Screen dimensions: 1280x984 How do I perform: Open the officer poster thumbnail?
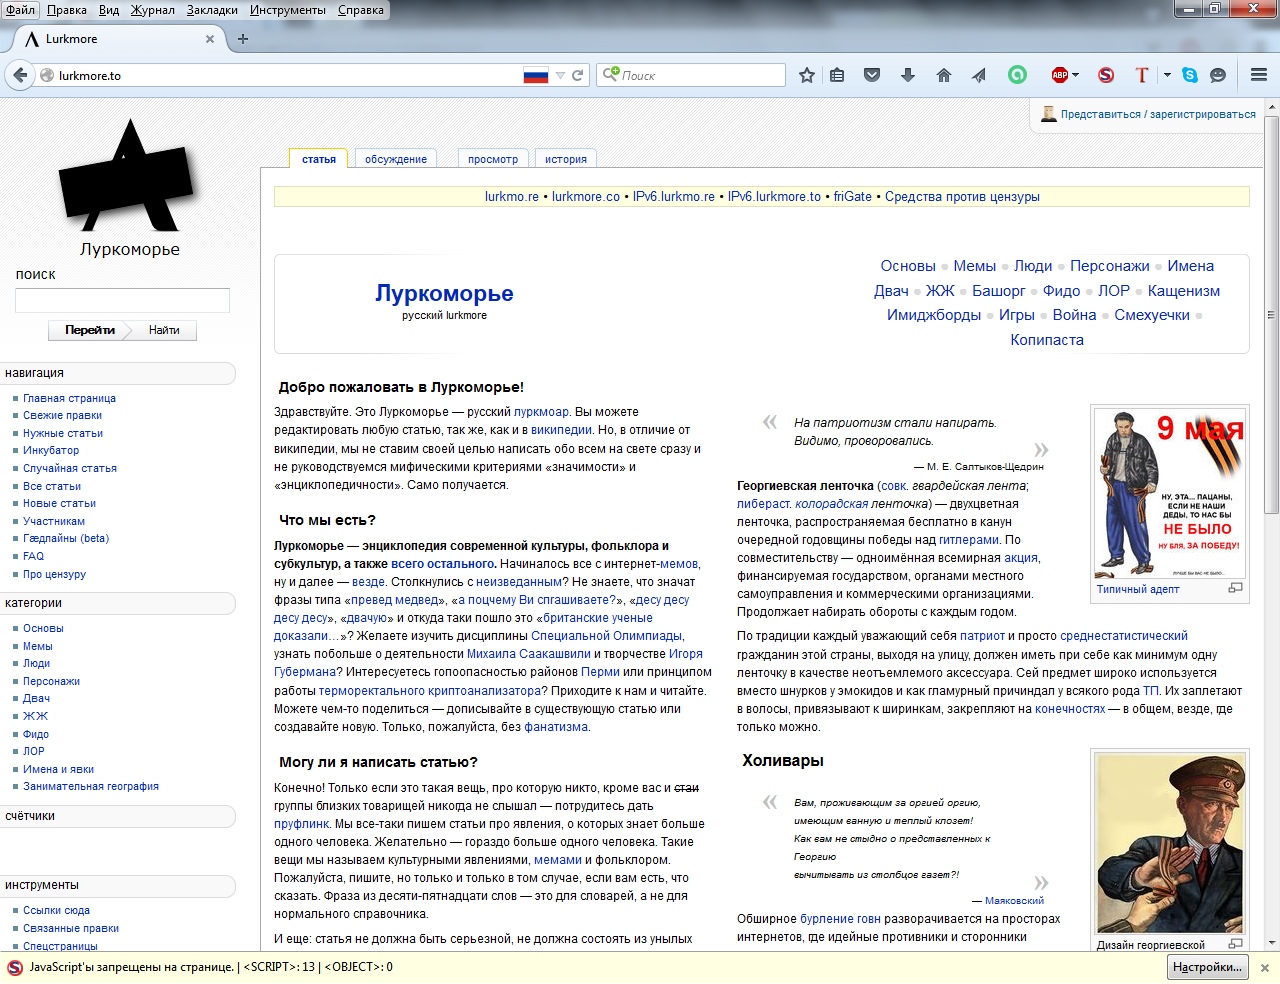coord(1170,844)
